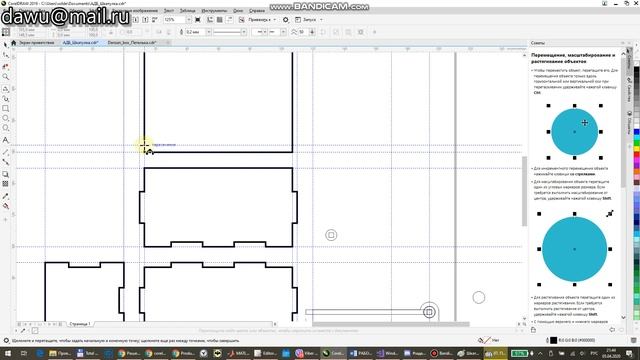Click the last page navigation arrow

click(x=55, y=324)
